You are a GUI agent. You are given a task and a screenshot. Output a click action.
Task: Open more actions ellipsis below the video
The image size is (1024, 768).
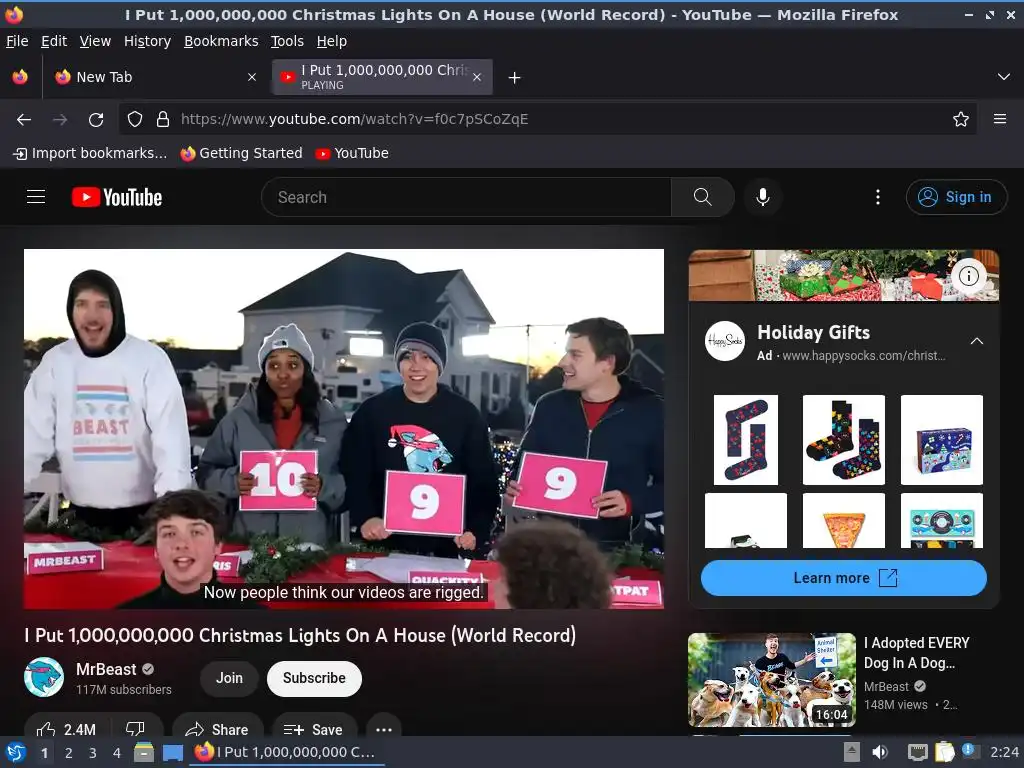[384, 729]
